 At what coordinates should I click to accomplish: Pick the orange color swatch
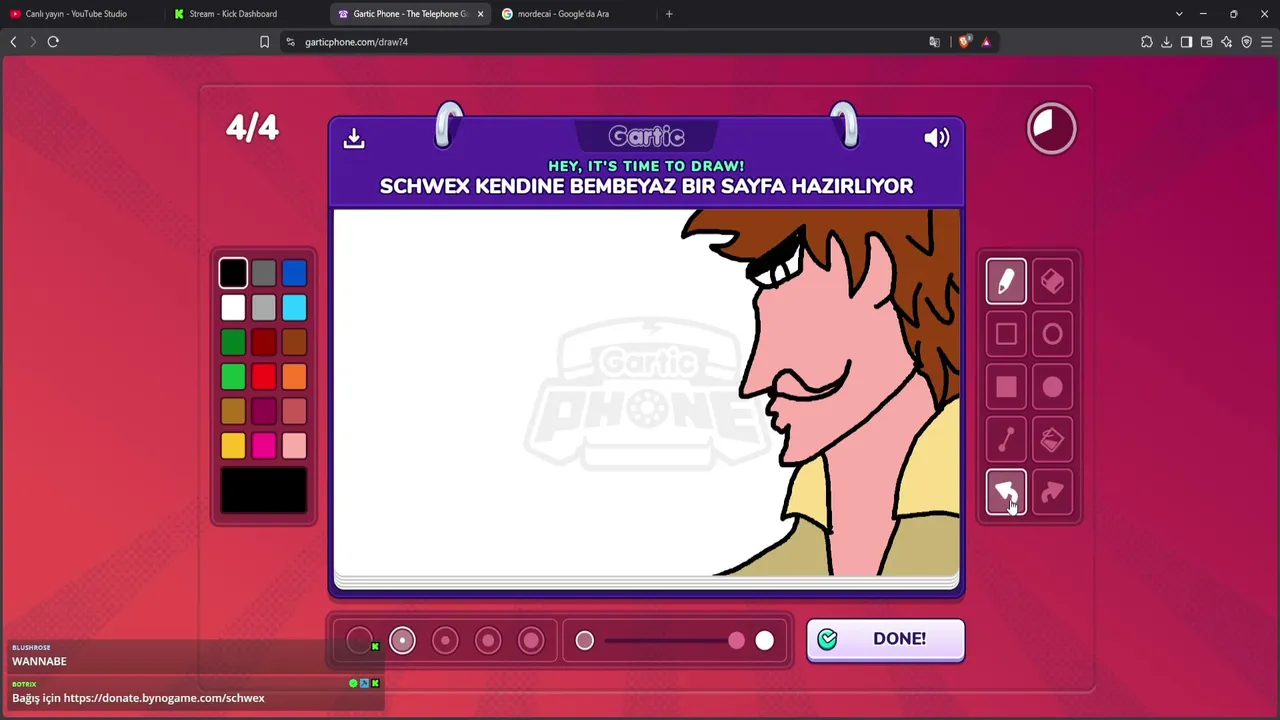point(294,377)
